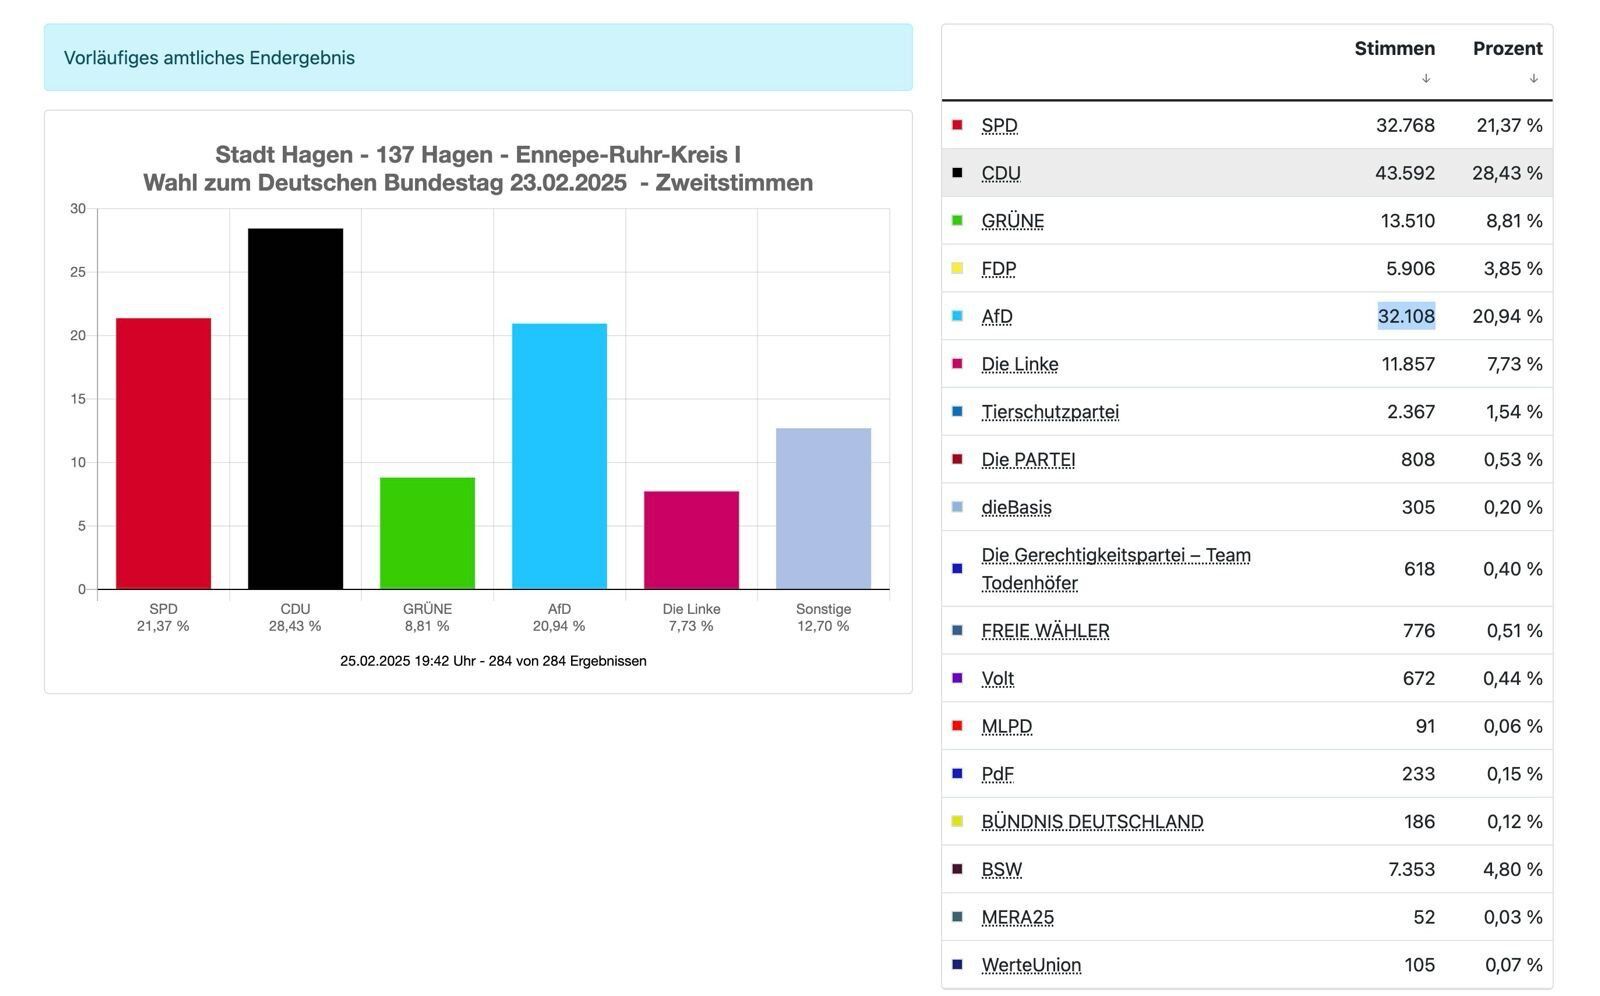Click the lavender Sonstige bar in chart

(823, 509)
